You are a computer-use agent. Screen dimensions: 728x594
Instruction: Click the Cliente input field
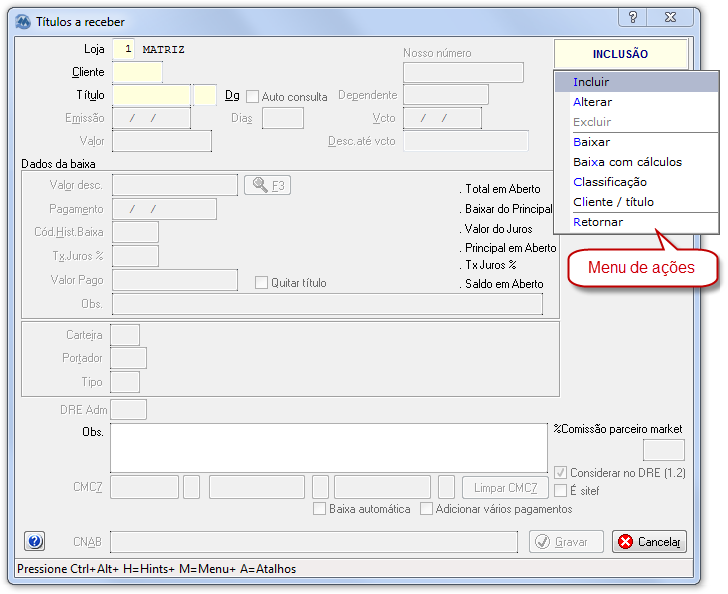click(x=137, y=72)
